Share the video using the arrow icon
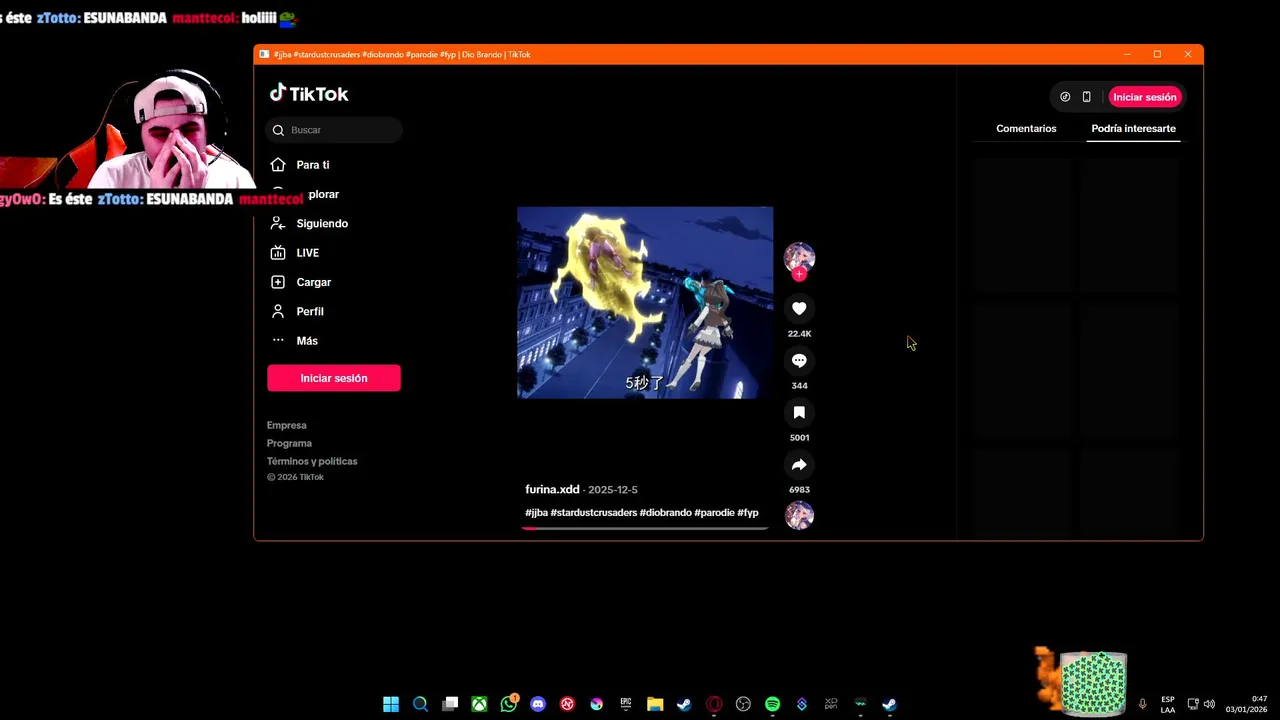 tap(799, 465)
